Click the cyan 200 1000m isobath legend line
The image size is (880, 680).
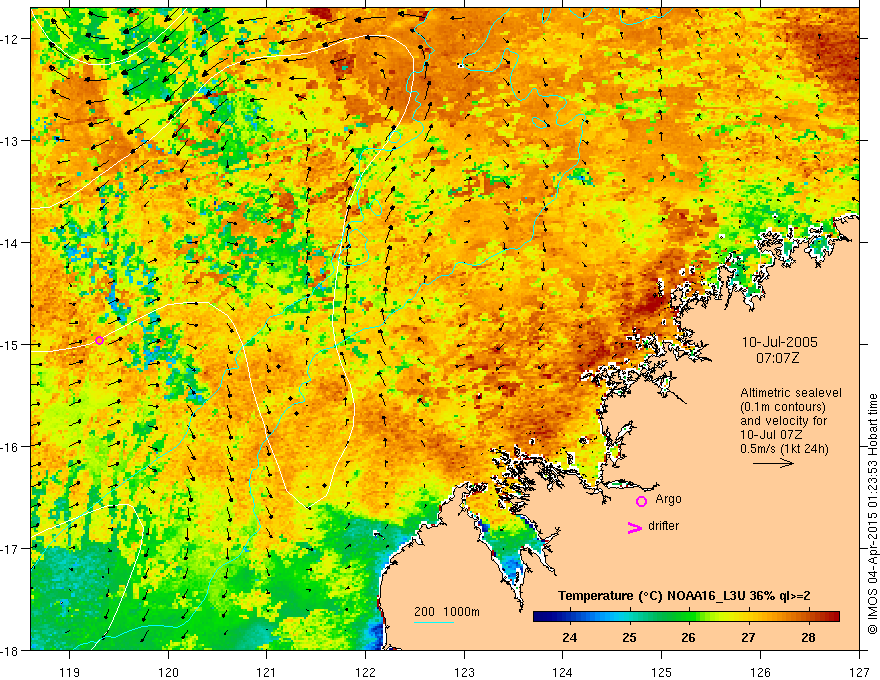coord(434,622)
